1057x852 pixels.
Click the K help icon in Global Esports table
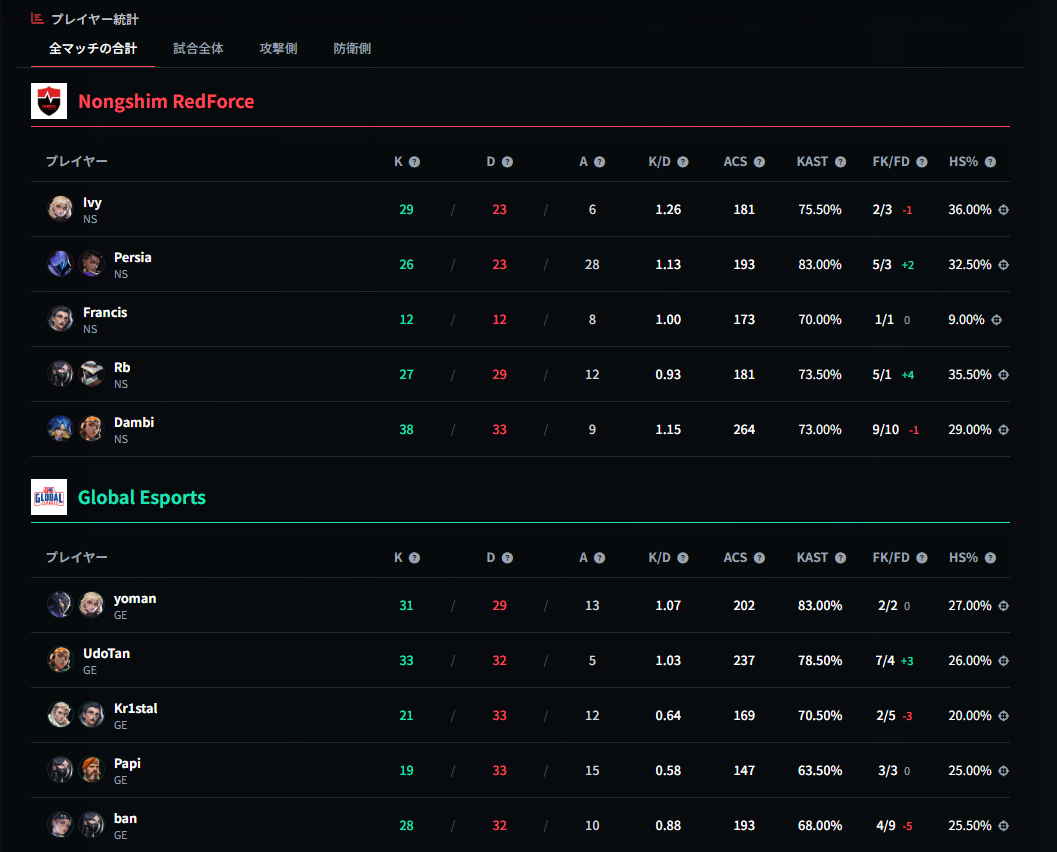click(x=415, y=557)
